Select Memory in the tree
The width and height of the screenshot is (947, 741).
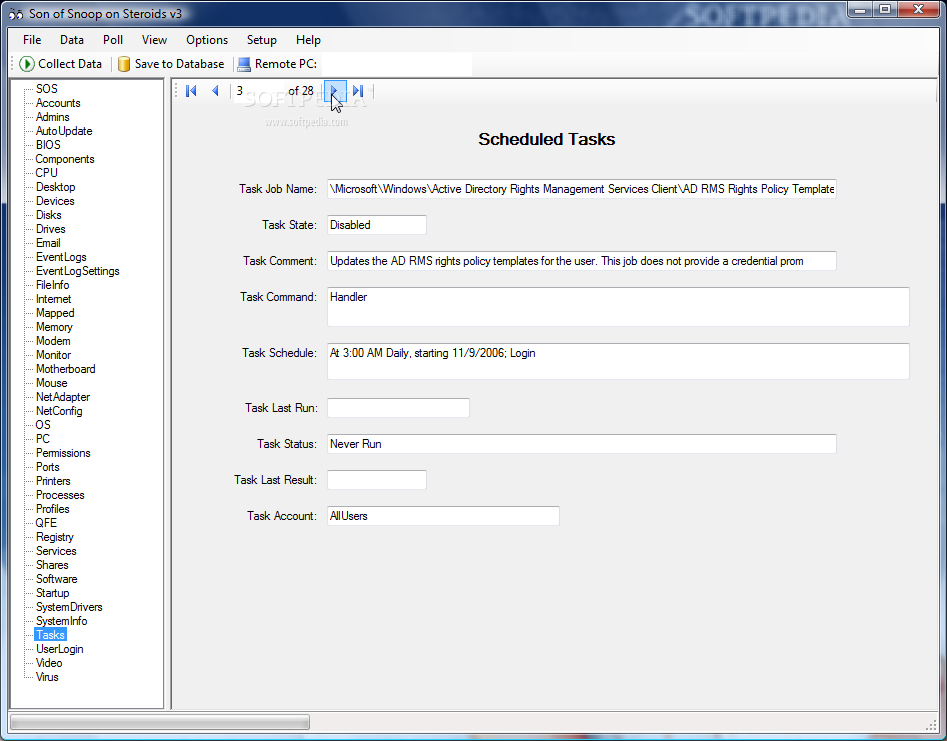(x=54, y=327)
